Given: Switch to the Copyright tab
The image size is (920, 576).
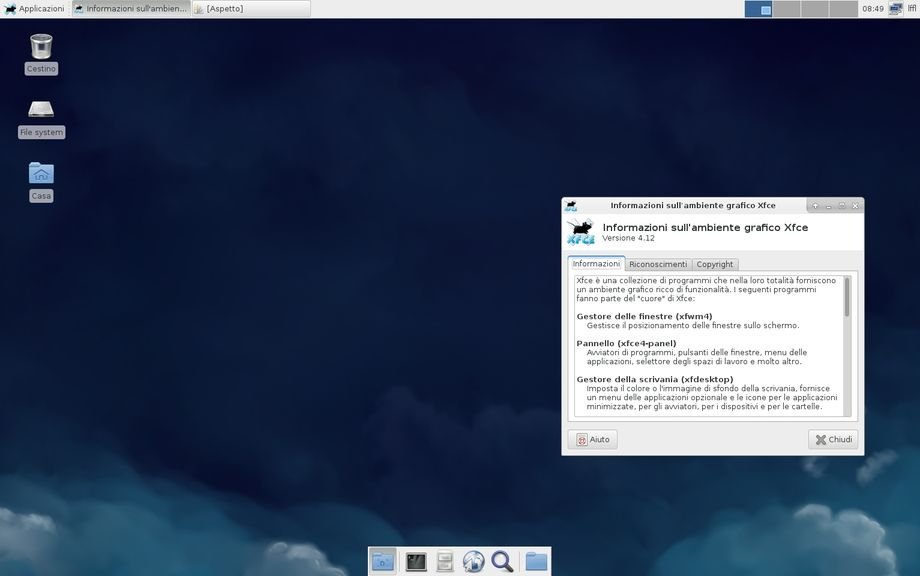Looking at the screenshot, I should click(x=715, y=264).
